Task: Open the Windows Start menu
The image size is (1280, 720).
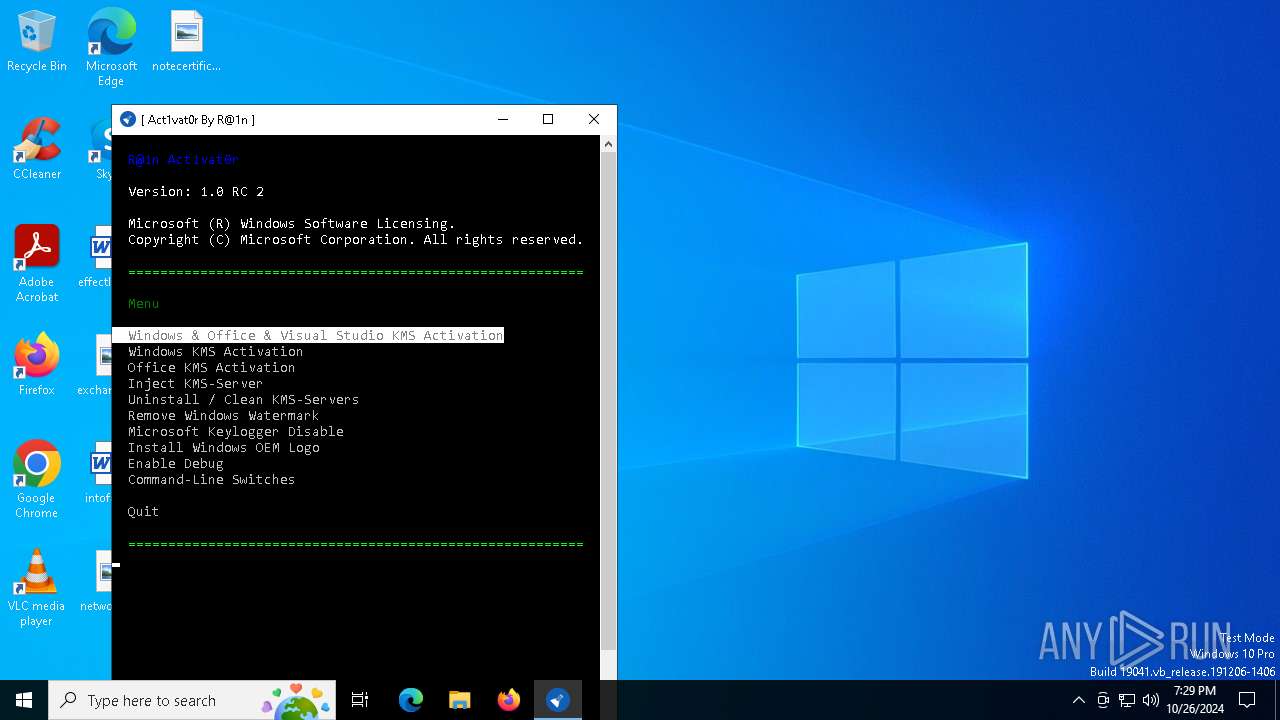Action: click(24, 700)
